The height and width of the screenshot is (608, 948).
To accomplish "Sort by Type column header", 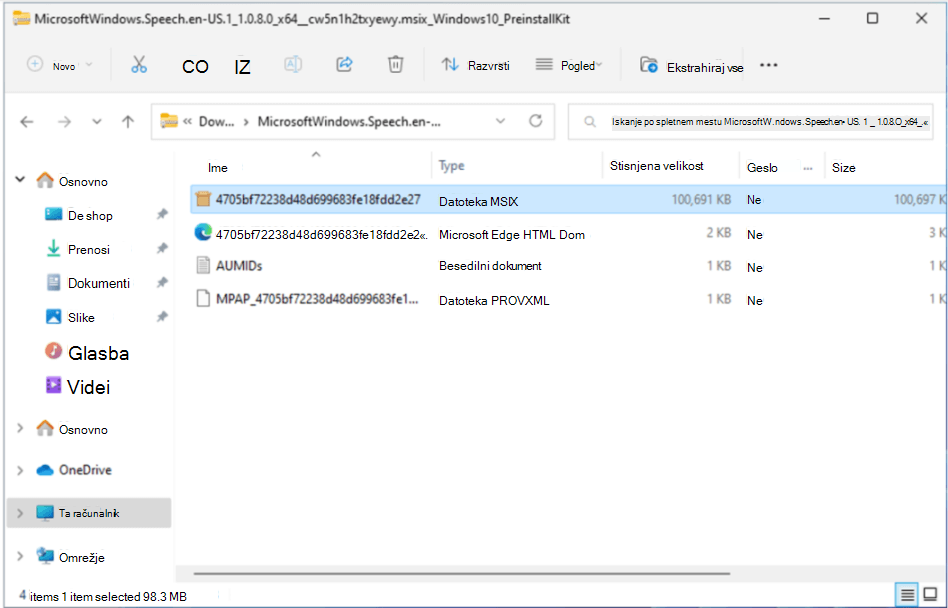I will pos(452,166).
